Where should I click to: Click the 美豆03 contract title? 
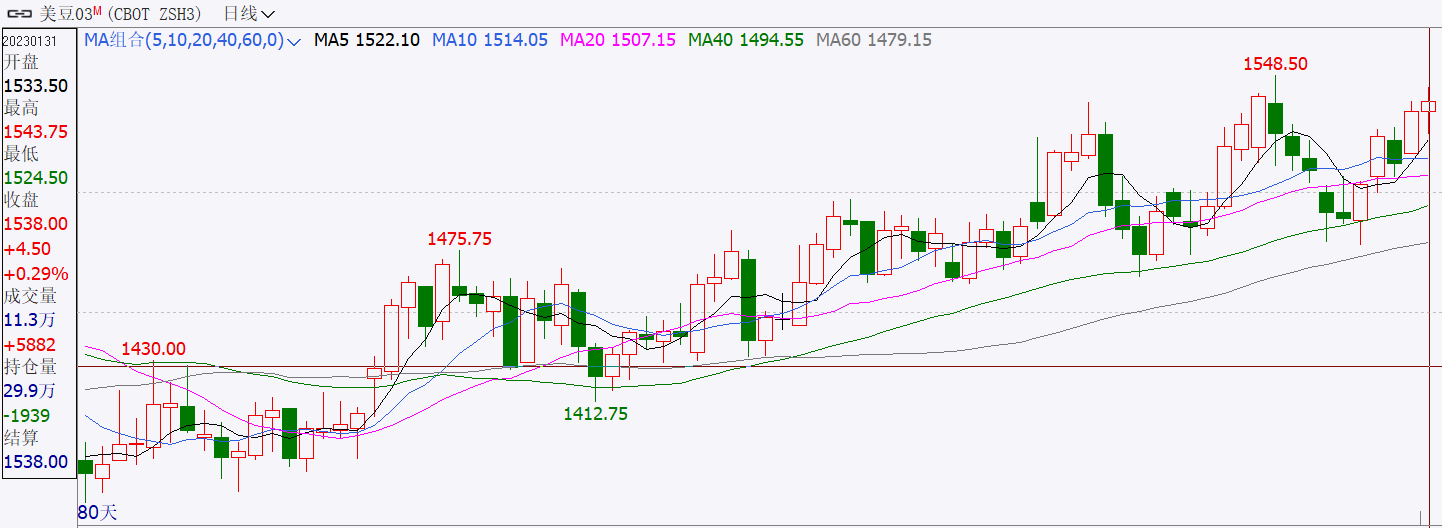click(x=70, y=14)
